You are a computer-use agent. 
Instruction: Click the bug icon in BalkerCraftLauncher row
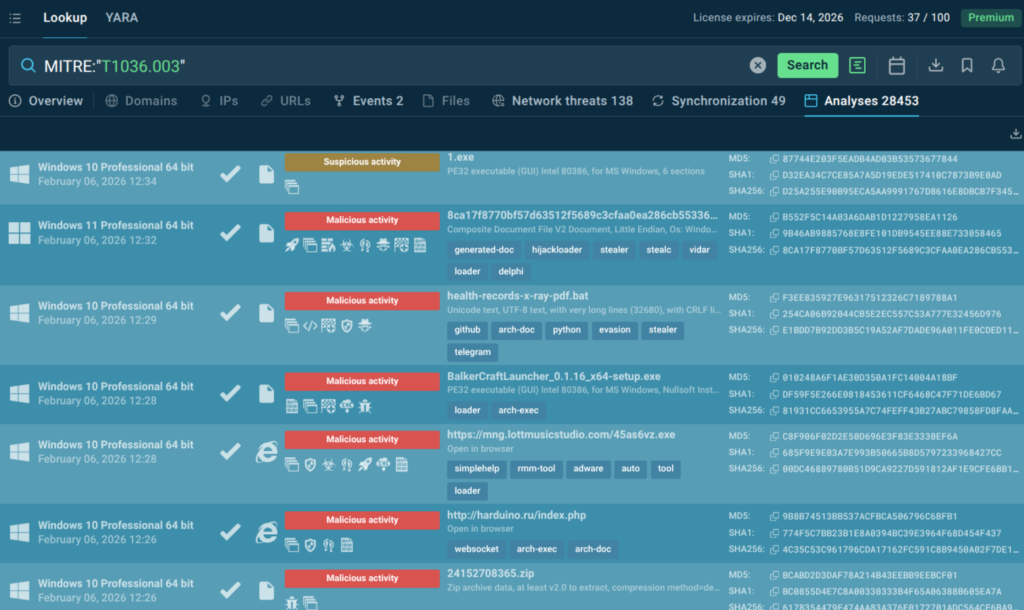pos(365,406)
